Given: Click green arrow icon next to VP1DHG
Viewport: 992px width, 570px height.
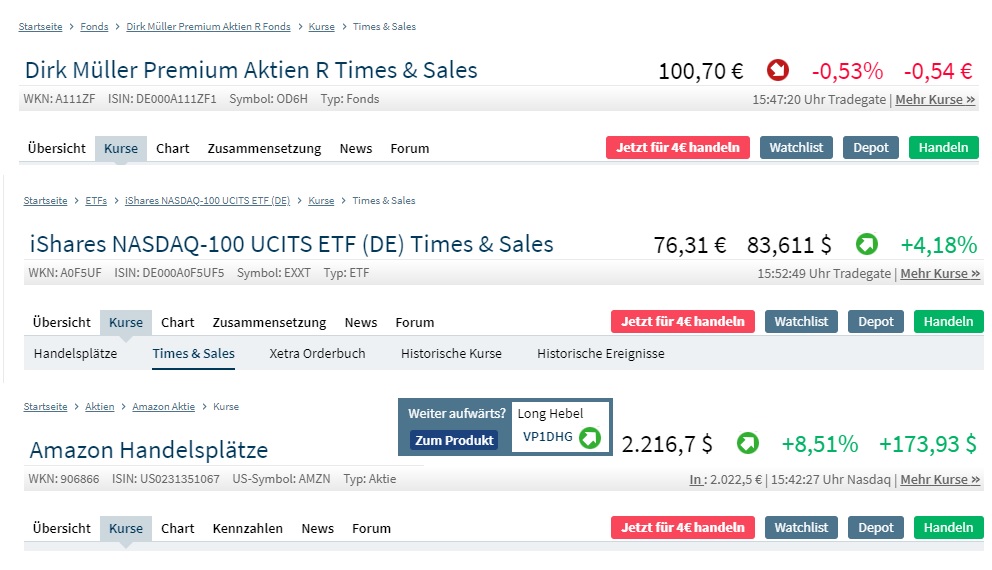Looking at the screenshot, I should [x=590, y=437].
